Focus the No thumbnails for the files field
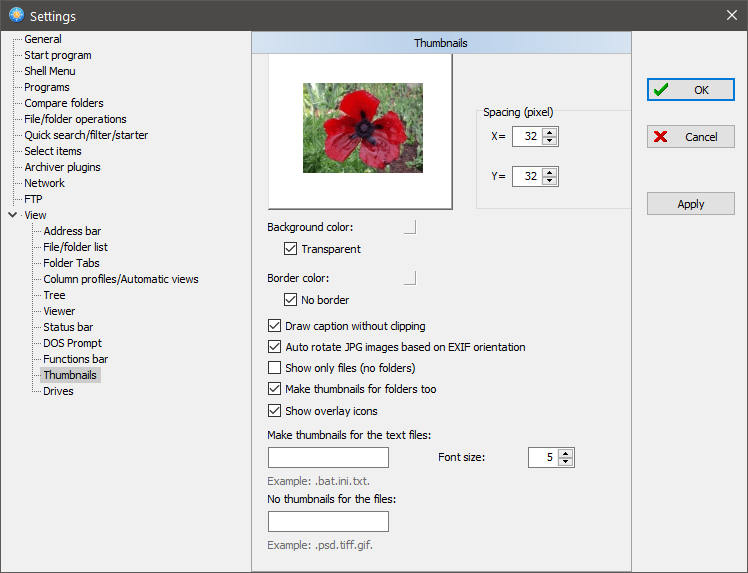Screen dimensions: 748x573 click(328, 521)
